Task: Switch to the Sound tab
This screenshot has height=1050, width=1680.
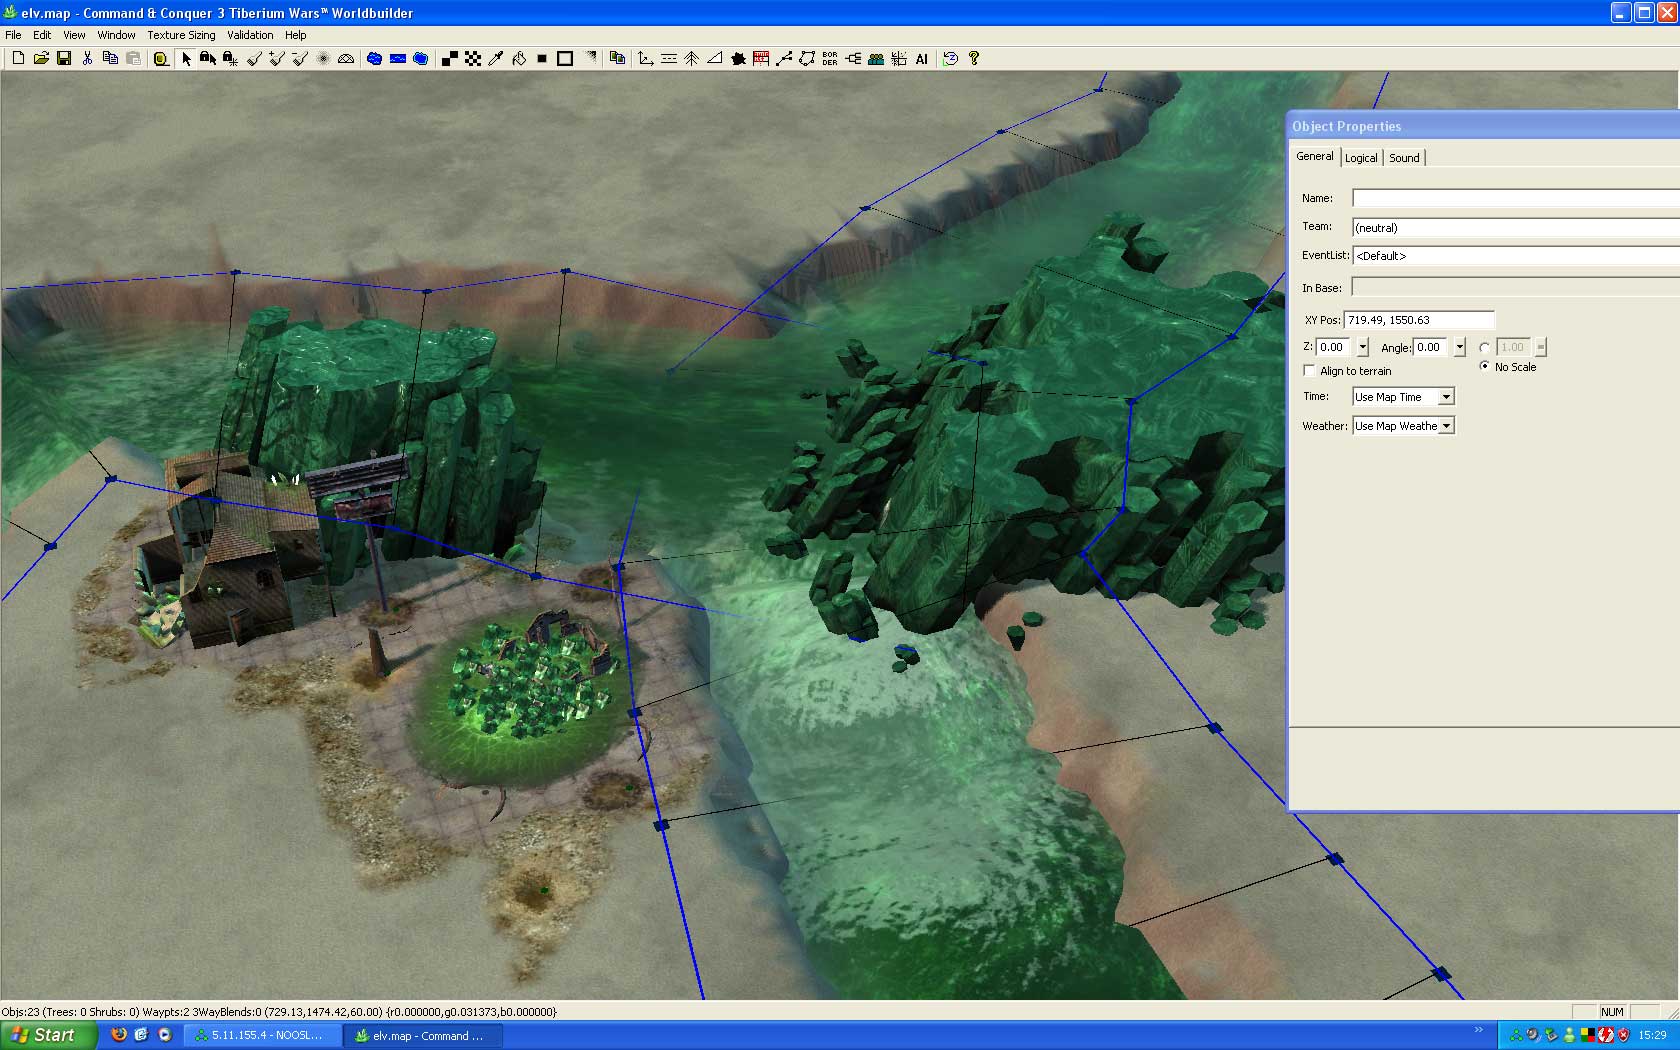Action: tap(1404, 158)
